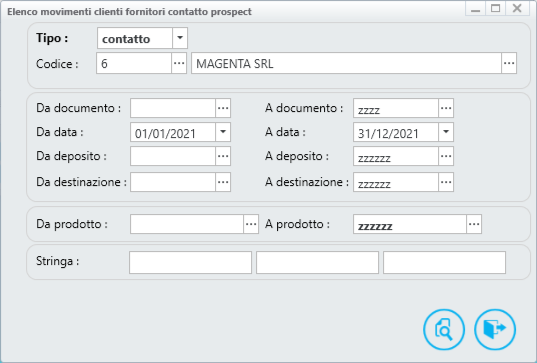The width and height of the screenshot is (537, 363).
Task: Click the Da destinazione input field
Action: 173,182
